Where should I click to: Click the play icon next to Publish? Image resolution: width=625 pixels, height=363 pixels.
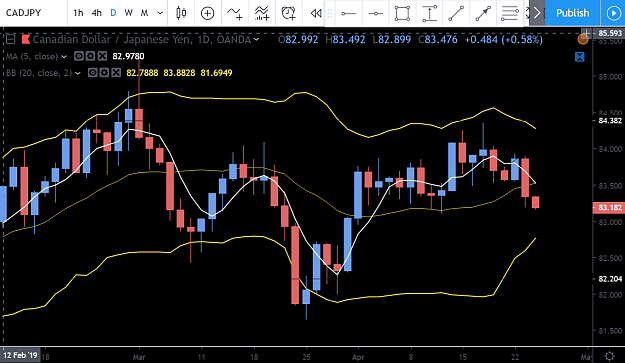coord(613,13)
